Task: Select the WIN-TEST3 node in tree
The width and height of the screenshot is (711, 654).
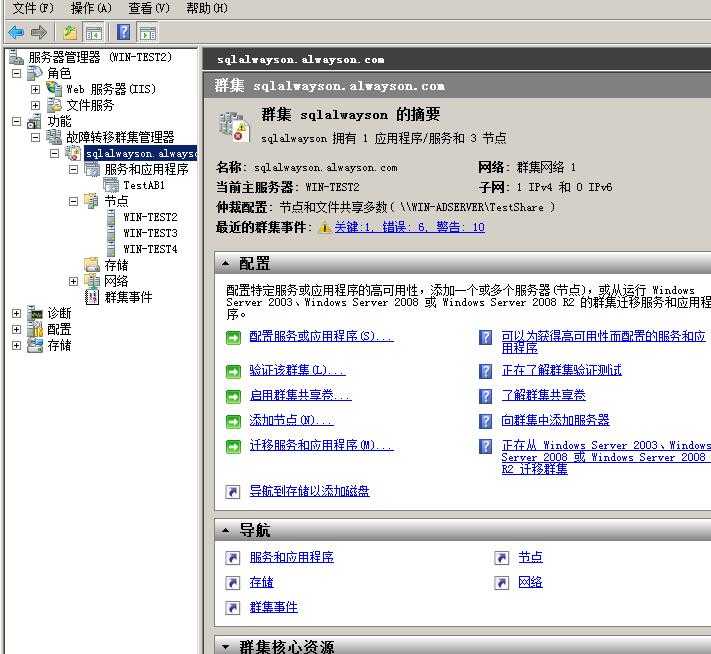Action: pyautogui.click(x=150, y=233)
